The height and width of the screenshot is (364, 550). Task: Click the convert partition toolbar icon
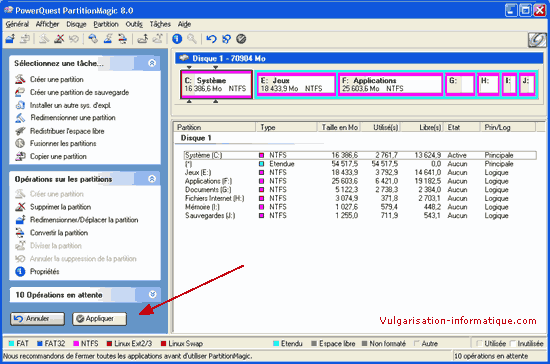click(122, 39)
